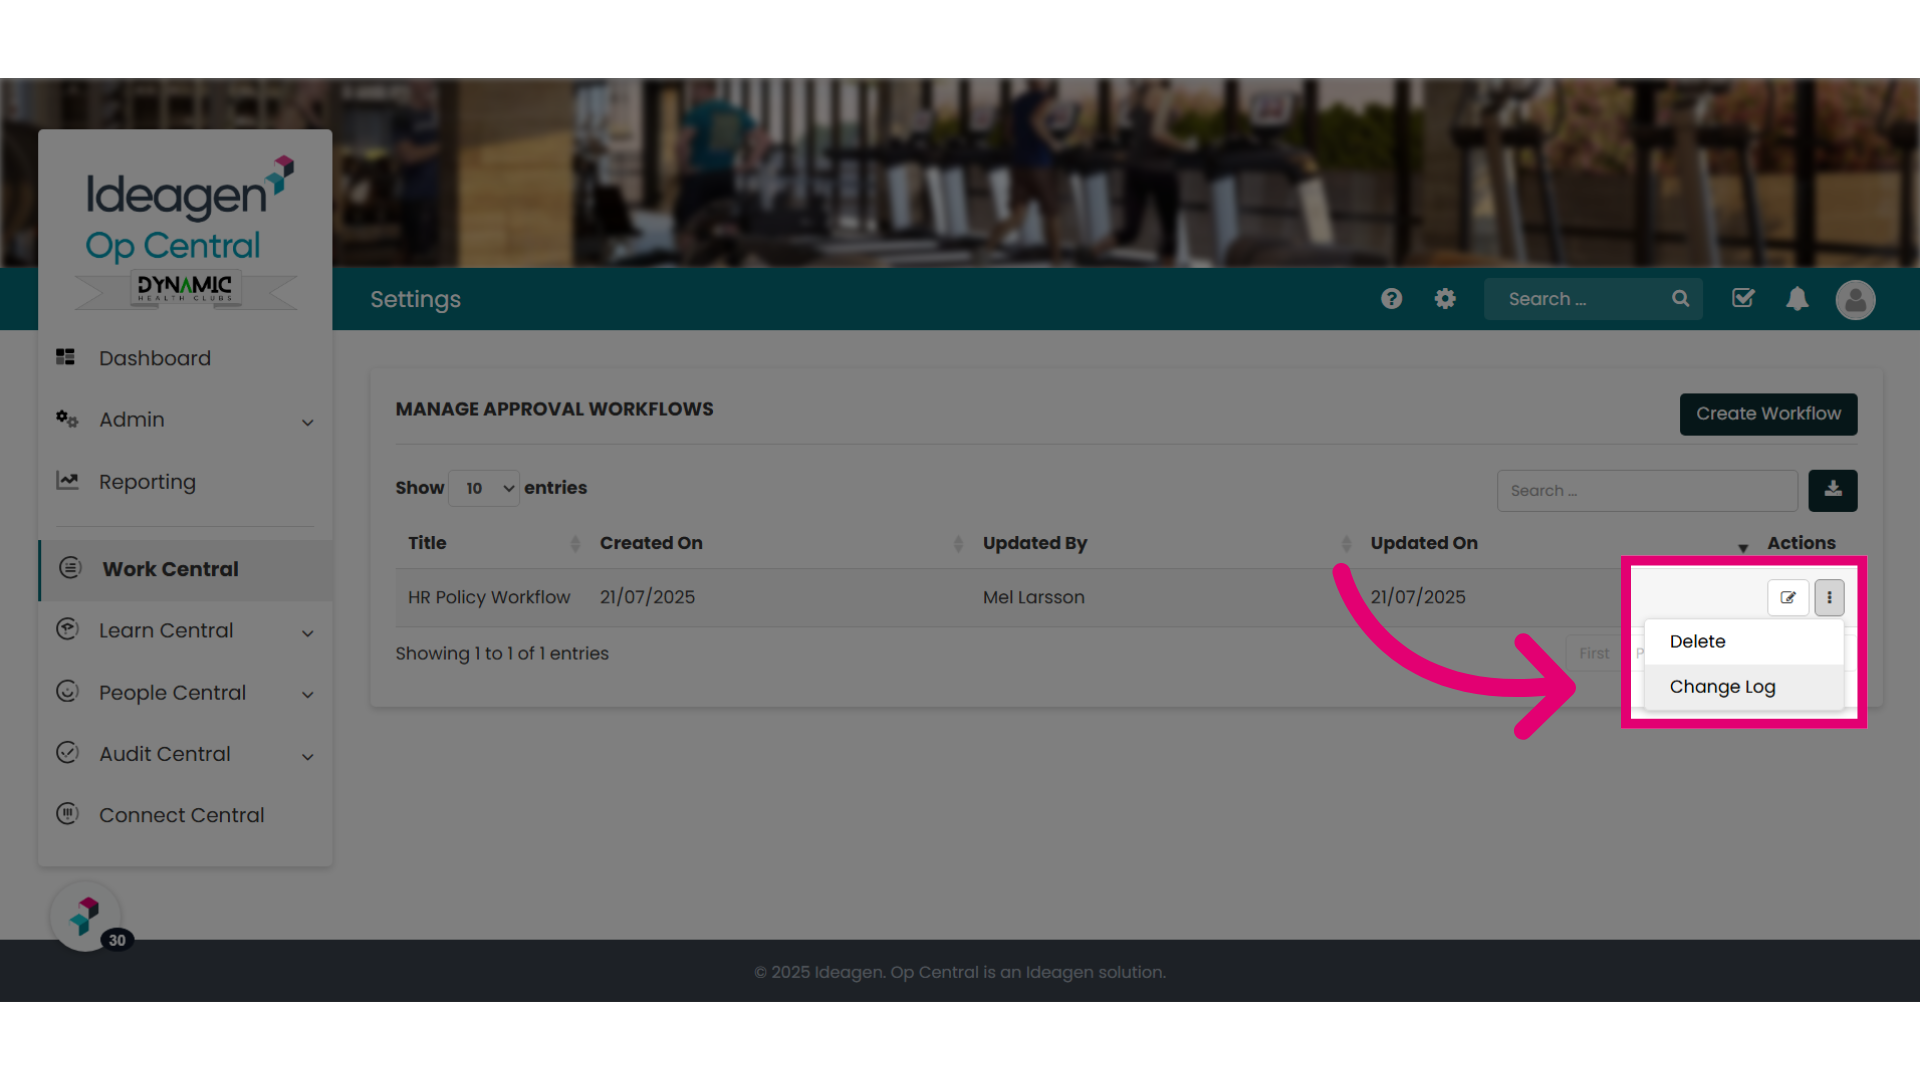Open the Show entries count dropdown

click(484, 488)
